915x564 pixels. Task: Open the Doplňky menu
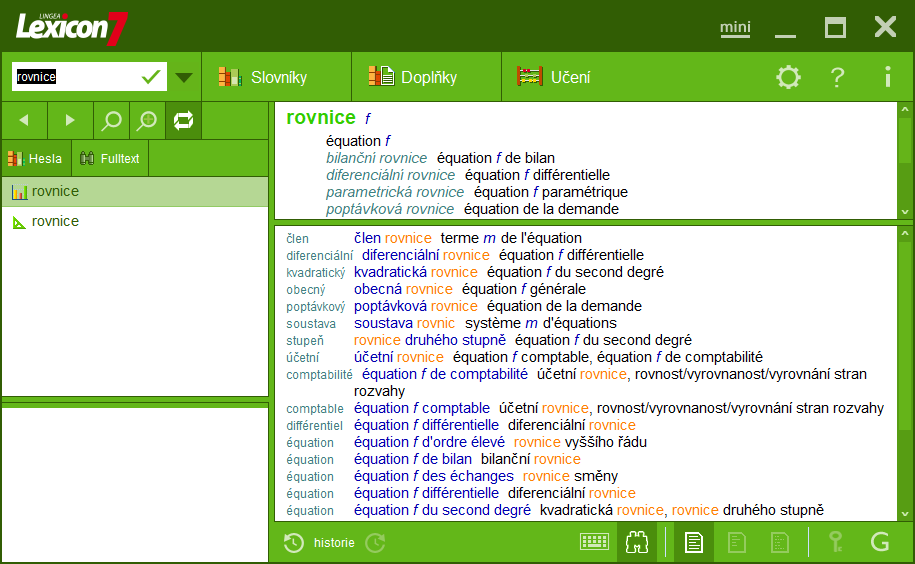click(x=413, y=77)
